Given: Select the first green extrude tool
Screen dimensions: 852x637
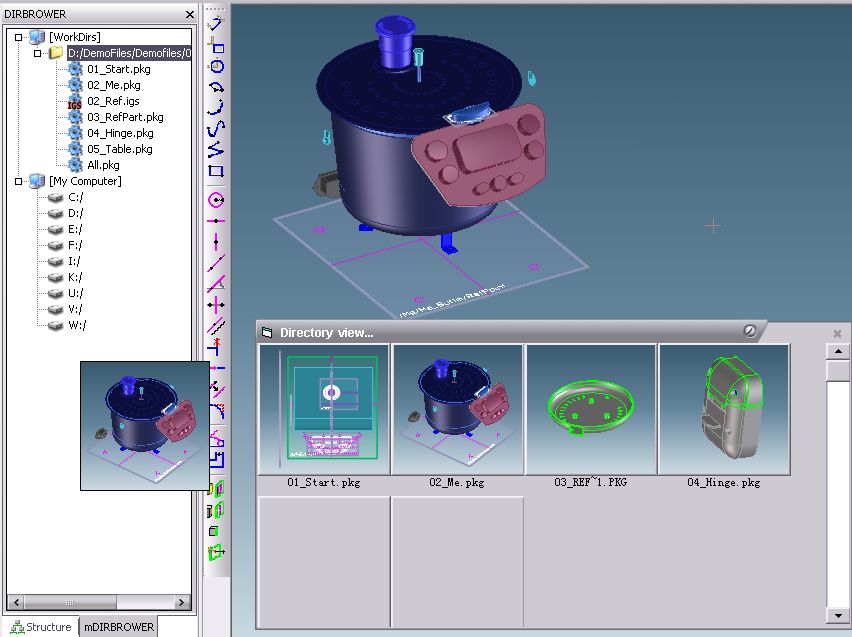Looking at the screenshot, I should (216, 489).
